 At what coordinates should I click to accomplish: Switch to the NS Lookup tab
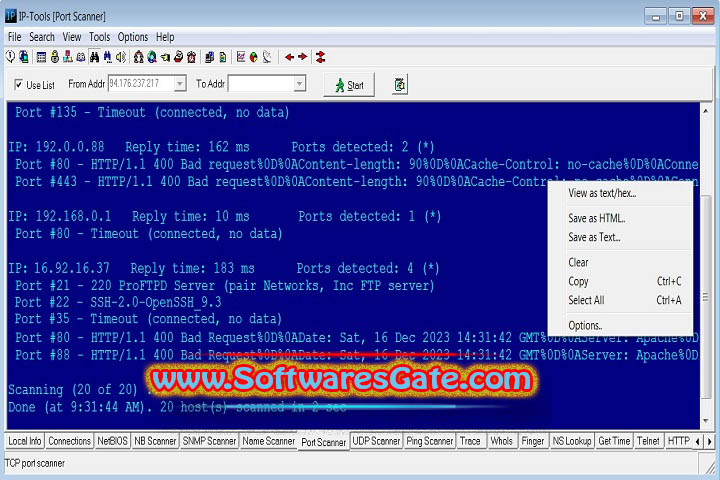point(572,441)
